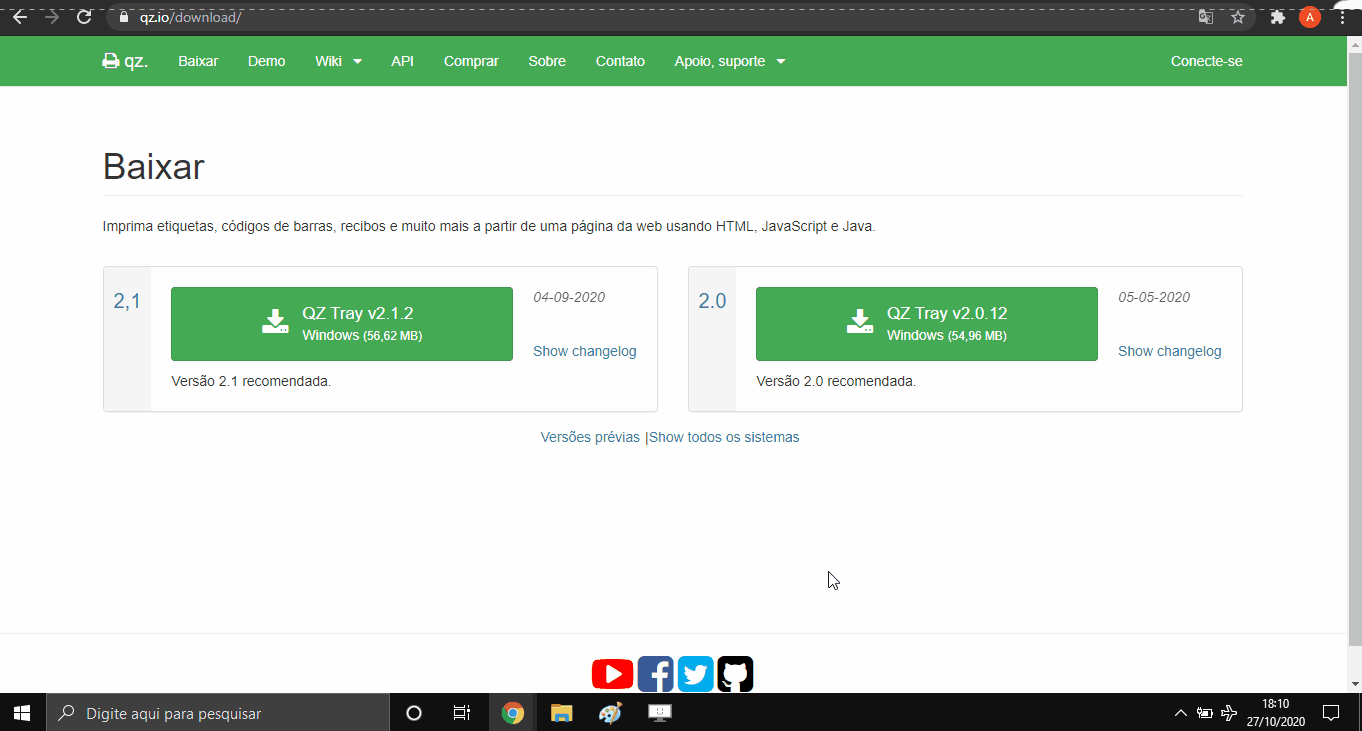Bookmark the page with the star icon
The width and height of the screenshot is (1362, 731).
[x=1238, y=17]
